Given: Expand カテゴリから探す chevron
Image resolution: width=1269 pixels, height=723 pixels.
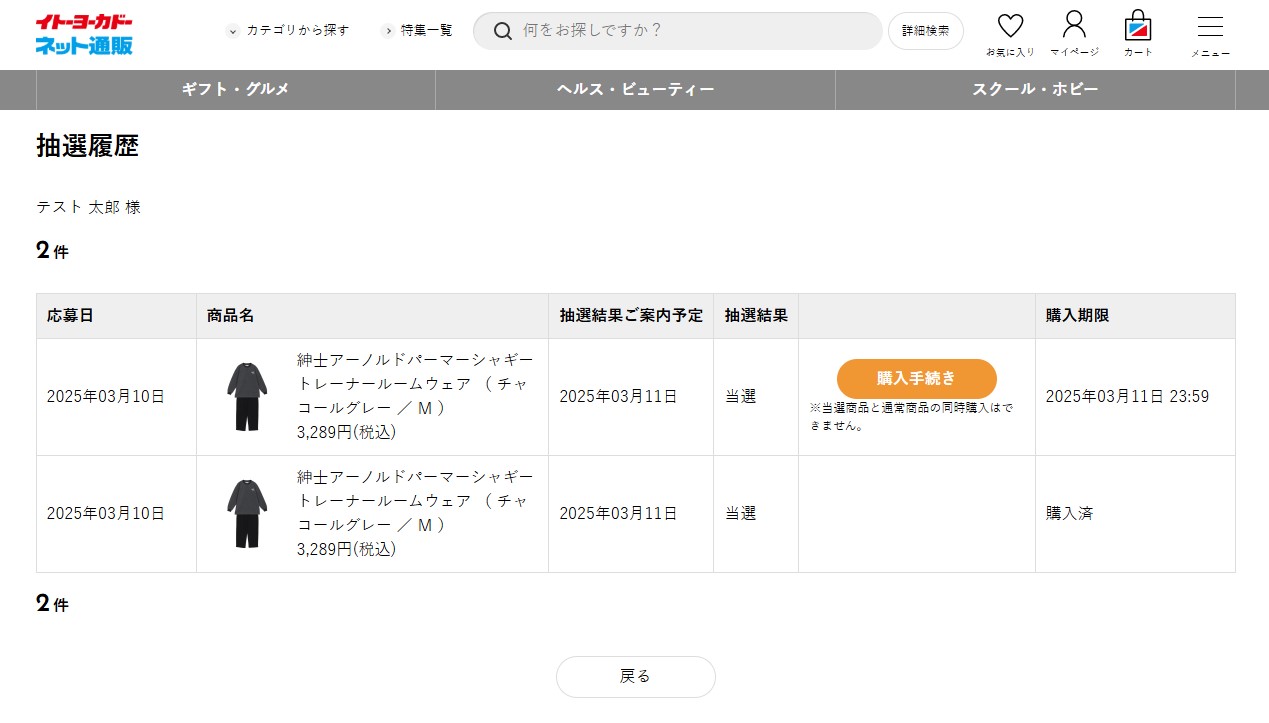Looking at the screenshot, I should pos(233,31).
